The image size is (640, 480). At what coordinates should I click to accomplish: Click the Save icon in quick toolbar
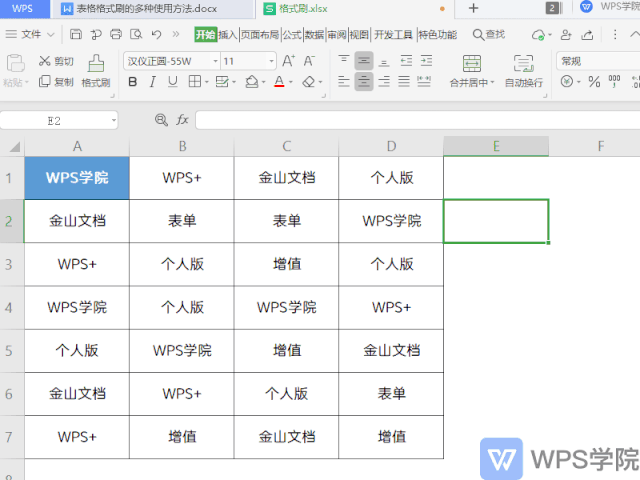[x=76, y=34]
